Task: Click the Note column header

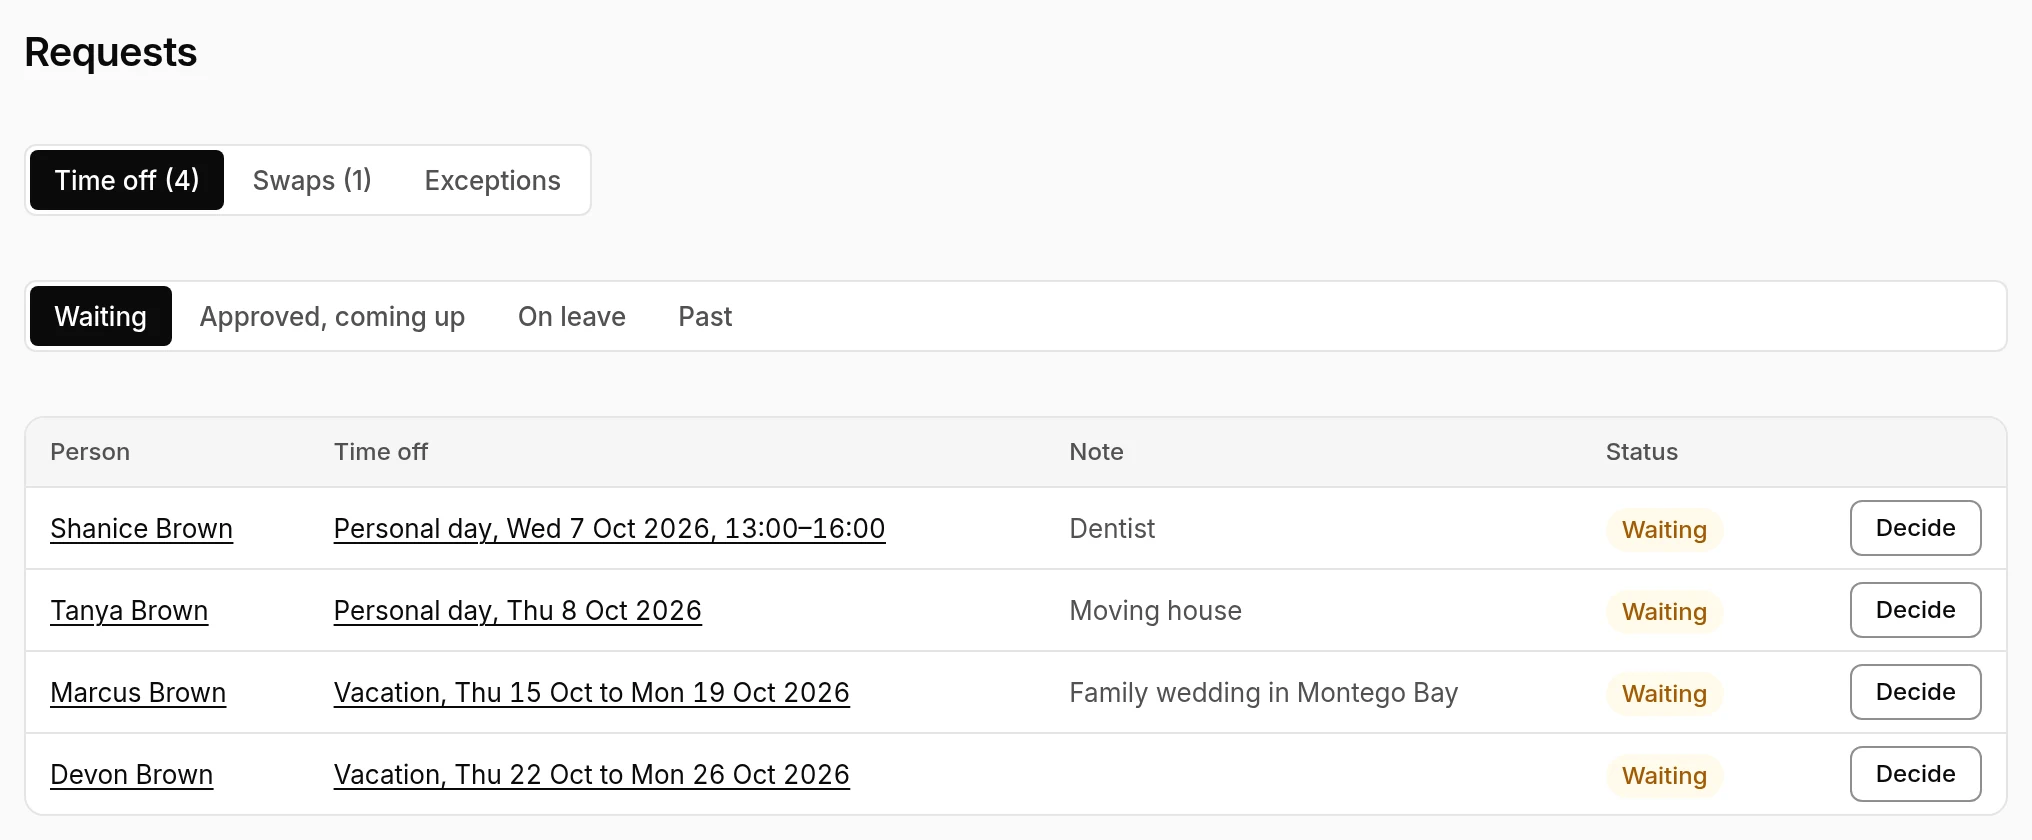Action: click(x=1096, y=452)
